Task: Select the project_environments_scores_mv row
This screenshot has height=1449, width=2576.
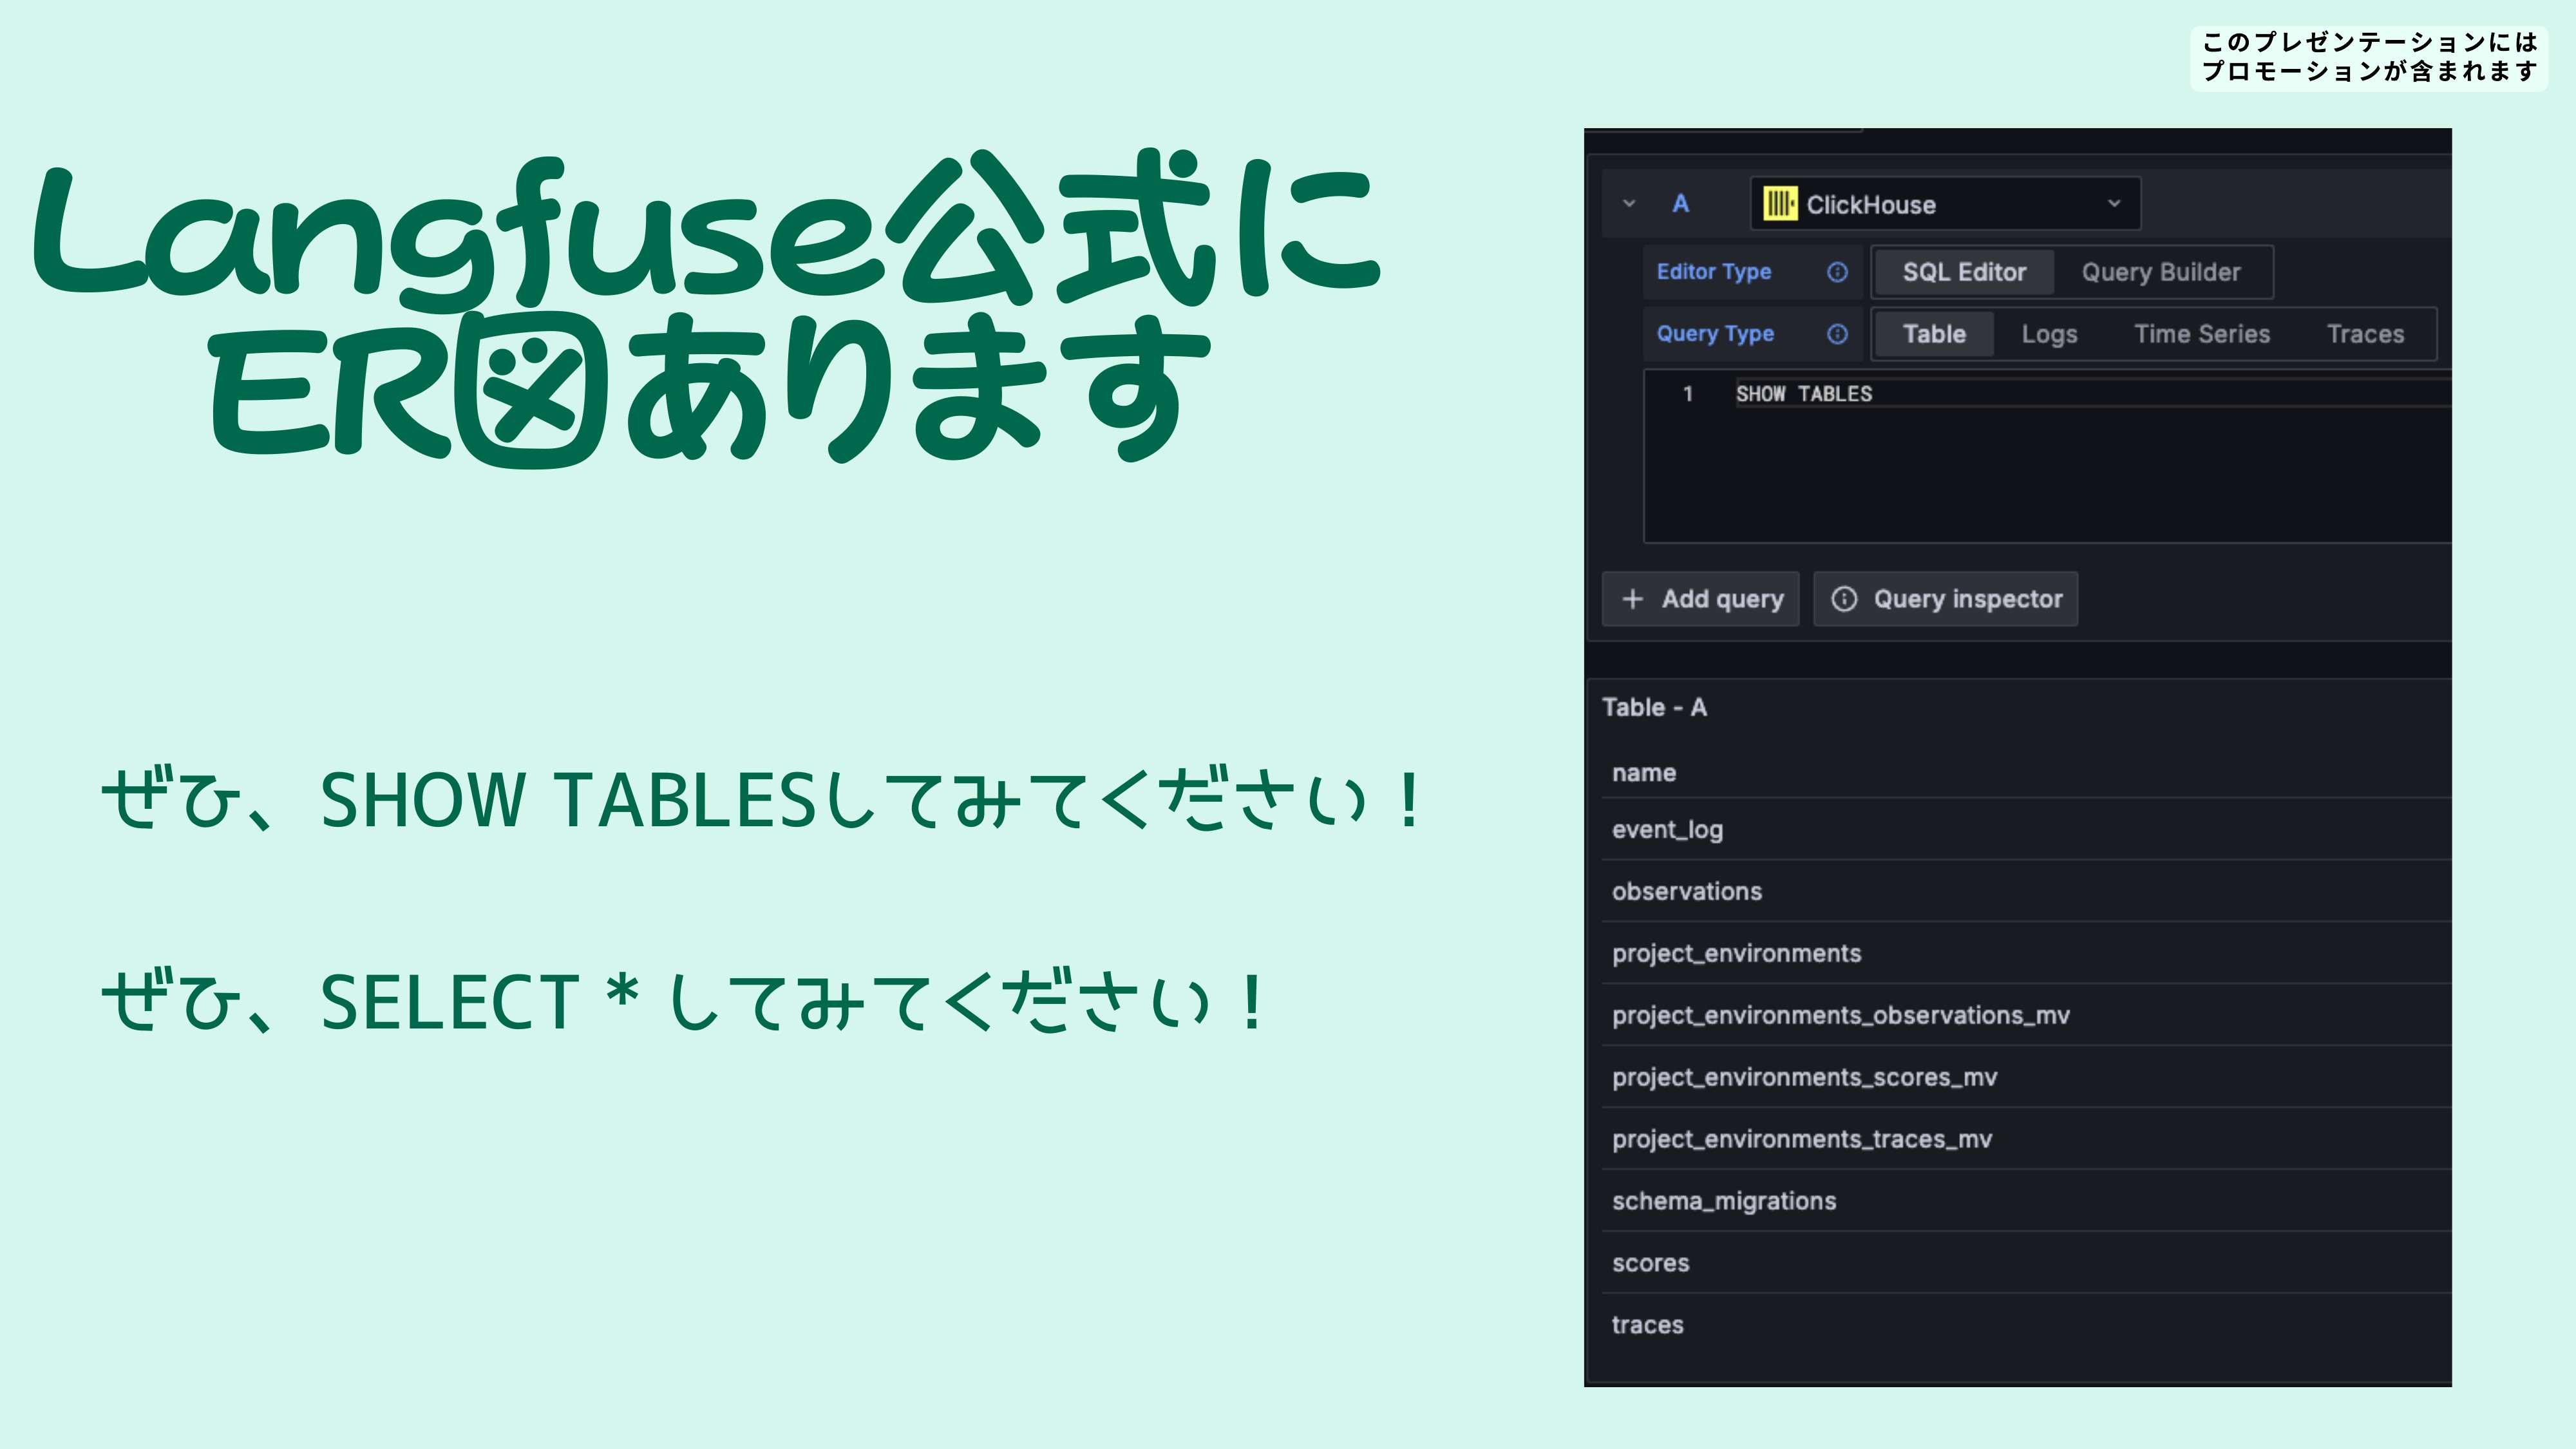Action: [2026, 1078]
